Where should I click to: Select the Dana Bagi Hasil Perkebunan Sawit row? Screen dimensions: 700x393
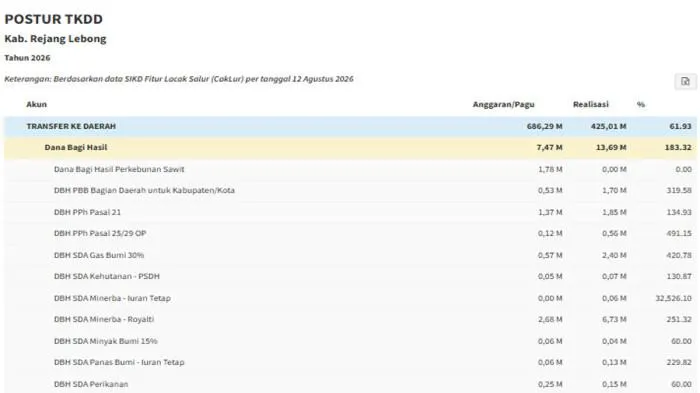coord(350,169)
